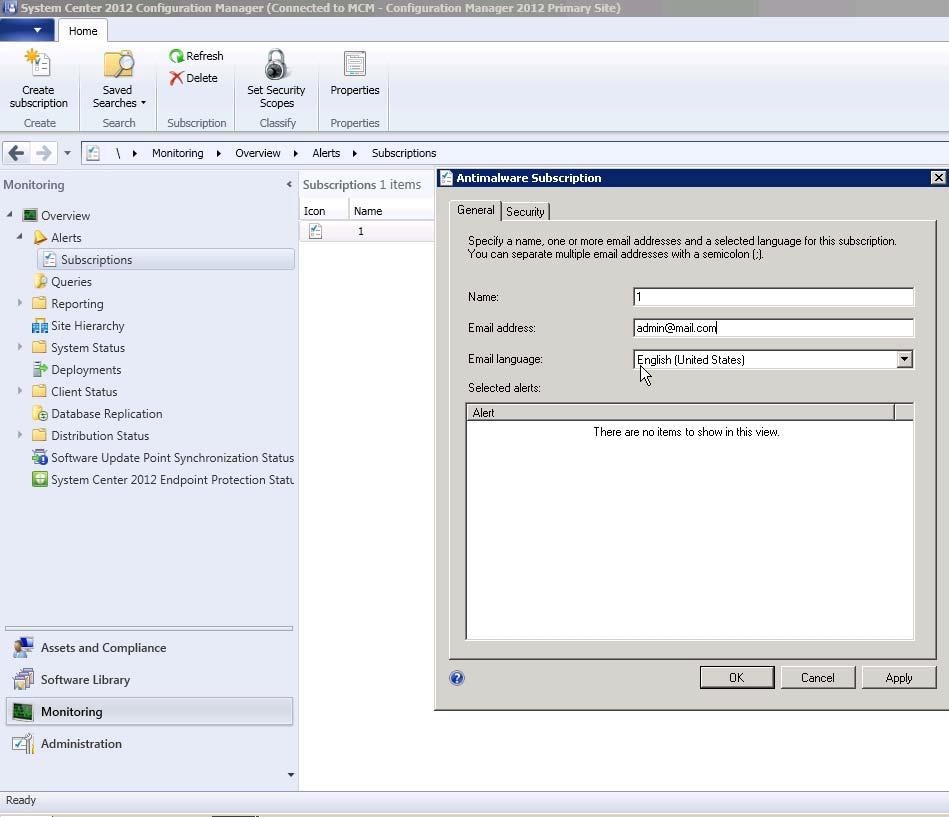Open the application menu dropdown button
The width and height of the screenshot is (949, 817).
click(27, 30)
